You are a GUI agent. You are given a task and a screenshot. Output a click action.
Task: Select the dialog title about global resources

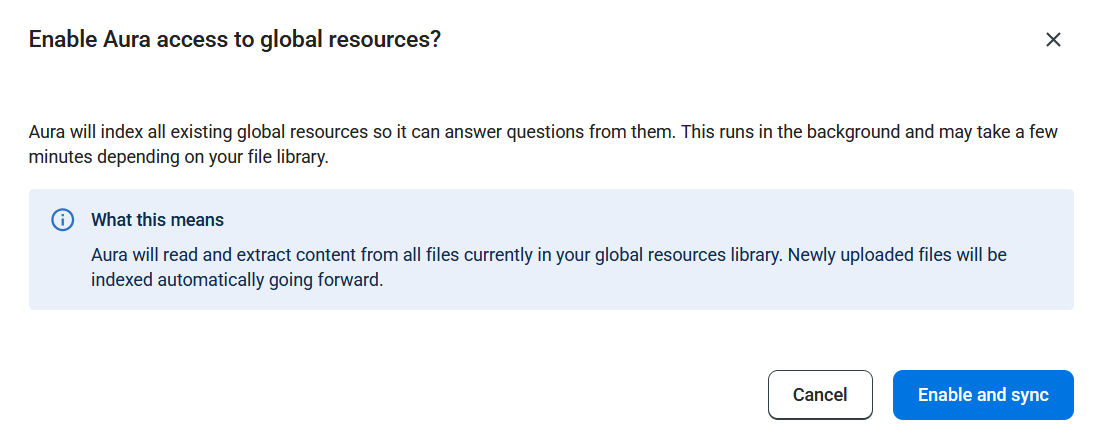click(x=234, y=39)
